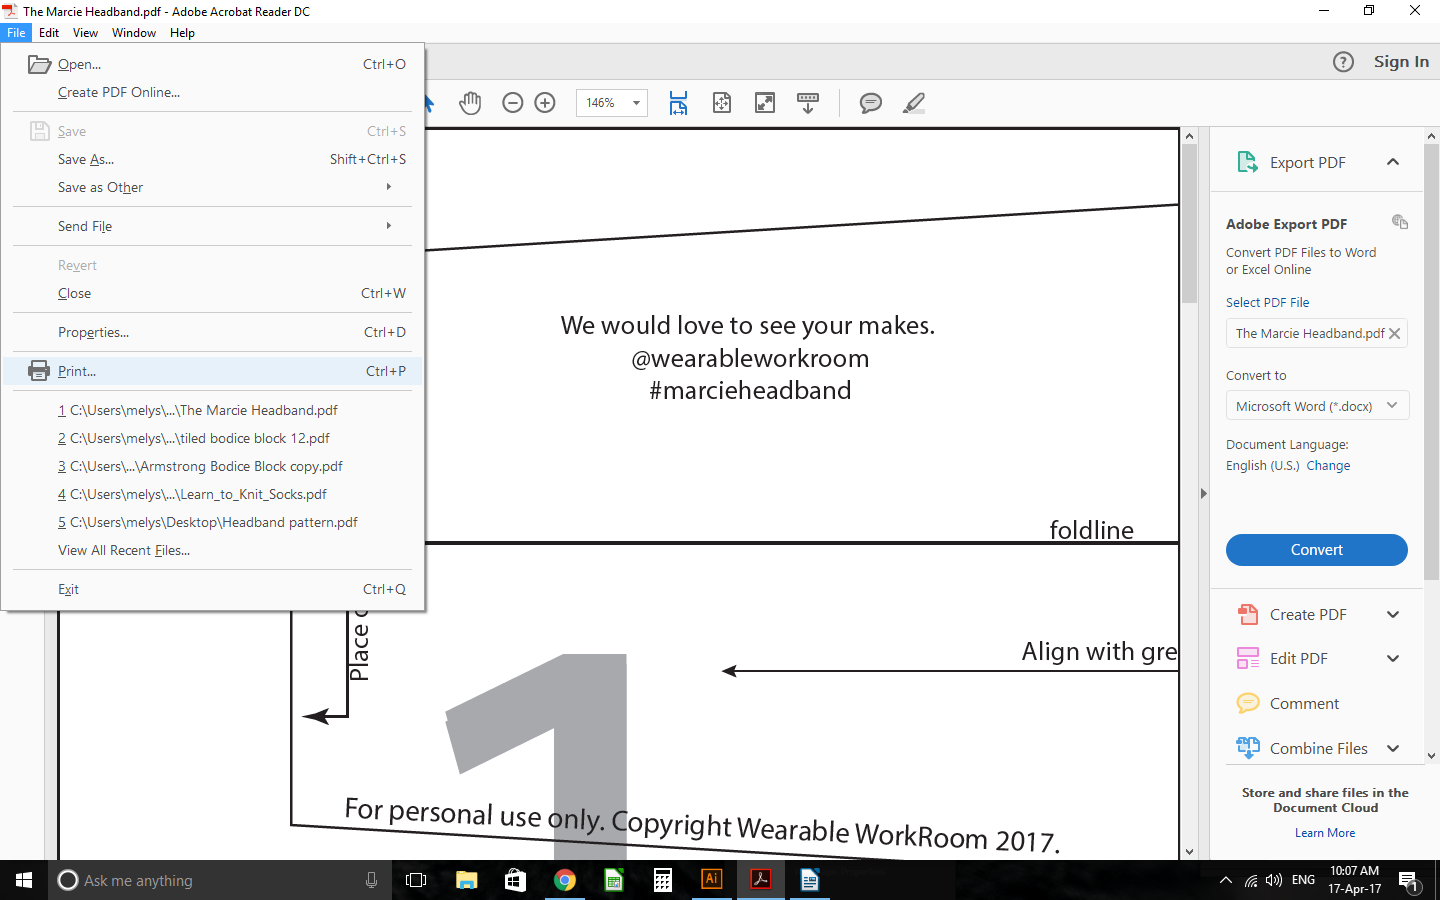Click the Create PDF tool icon
This screenshot has height=900, width=1440.
(x=1248, y=614)
